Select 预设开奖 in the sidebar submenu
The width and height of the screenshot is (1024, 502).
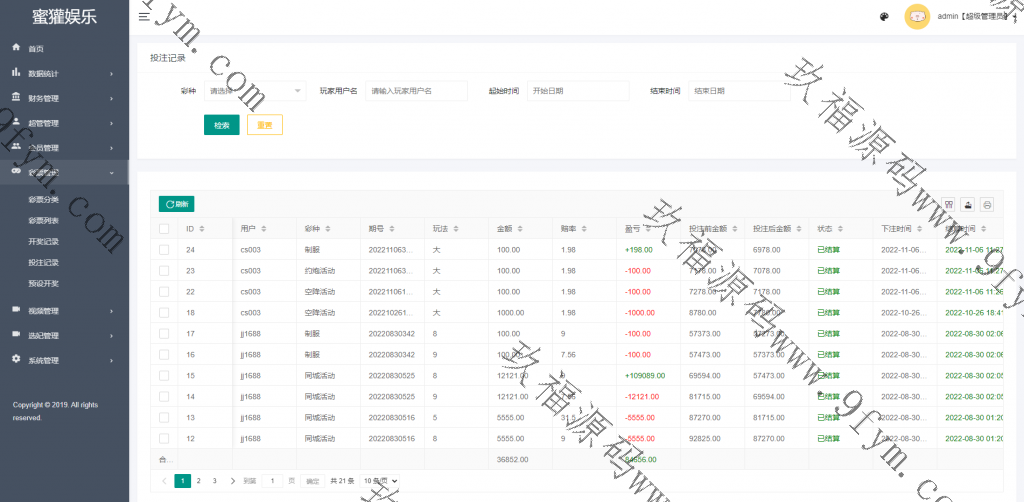coord(44,283)
